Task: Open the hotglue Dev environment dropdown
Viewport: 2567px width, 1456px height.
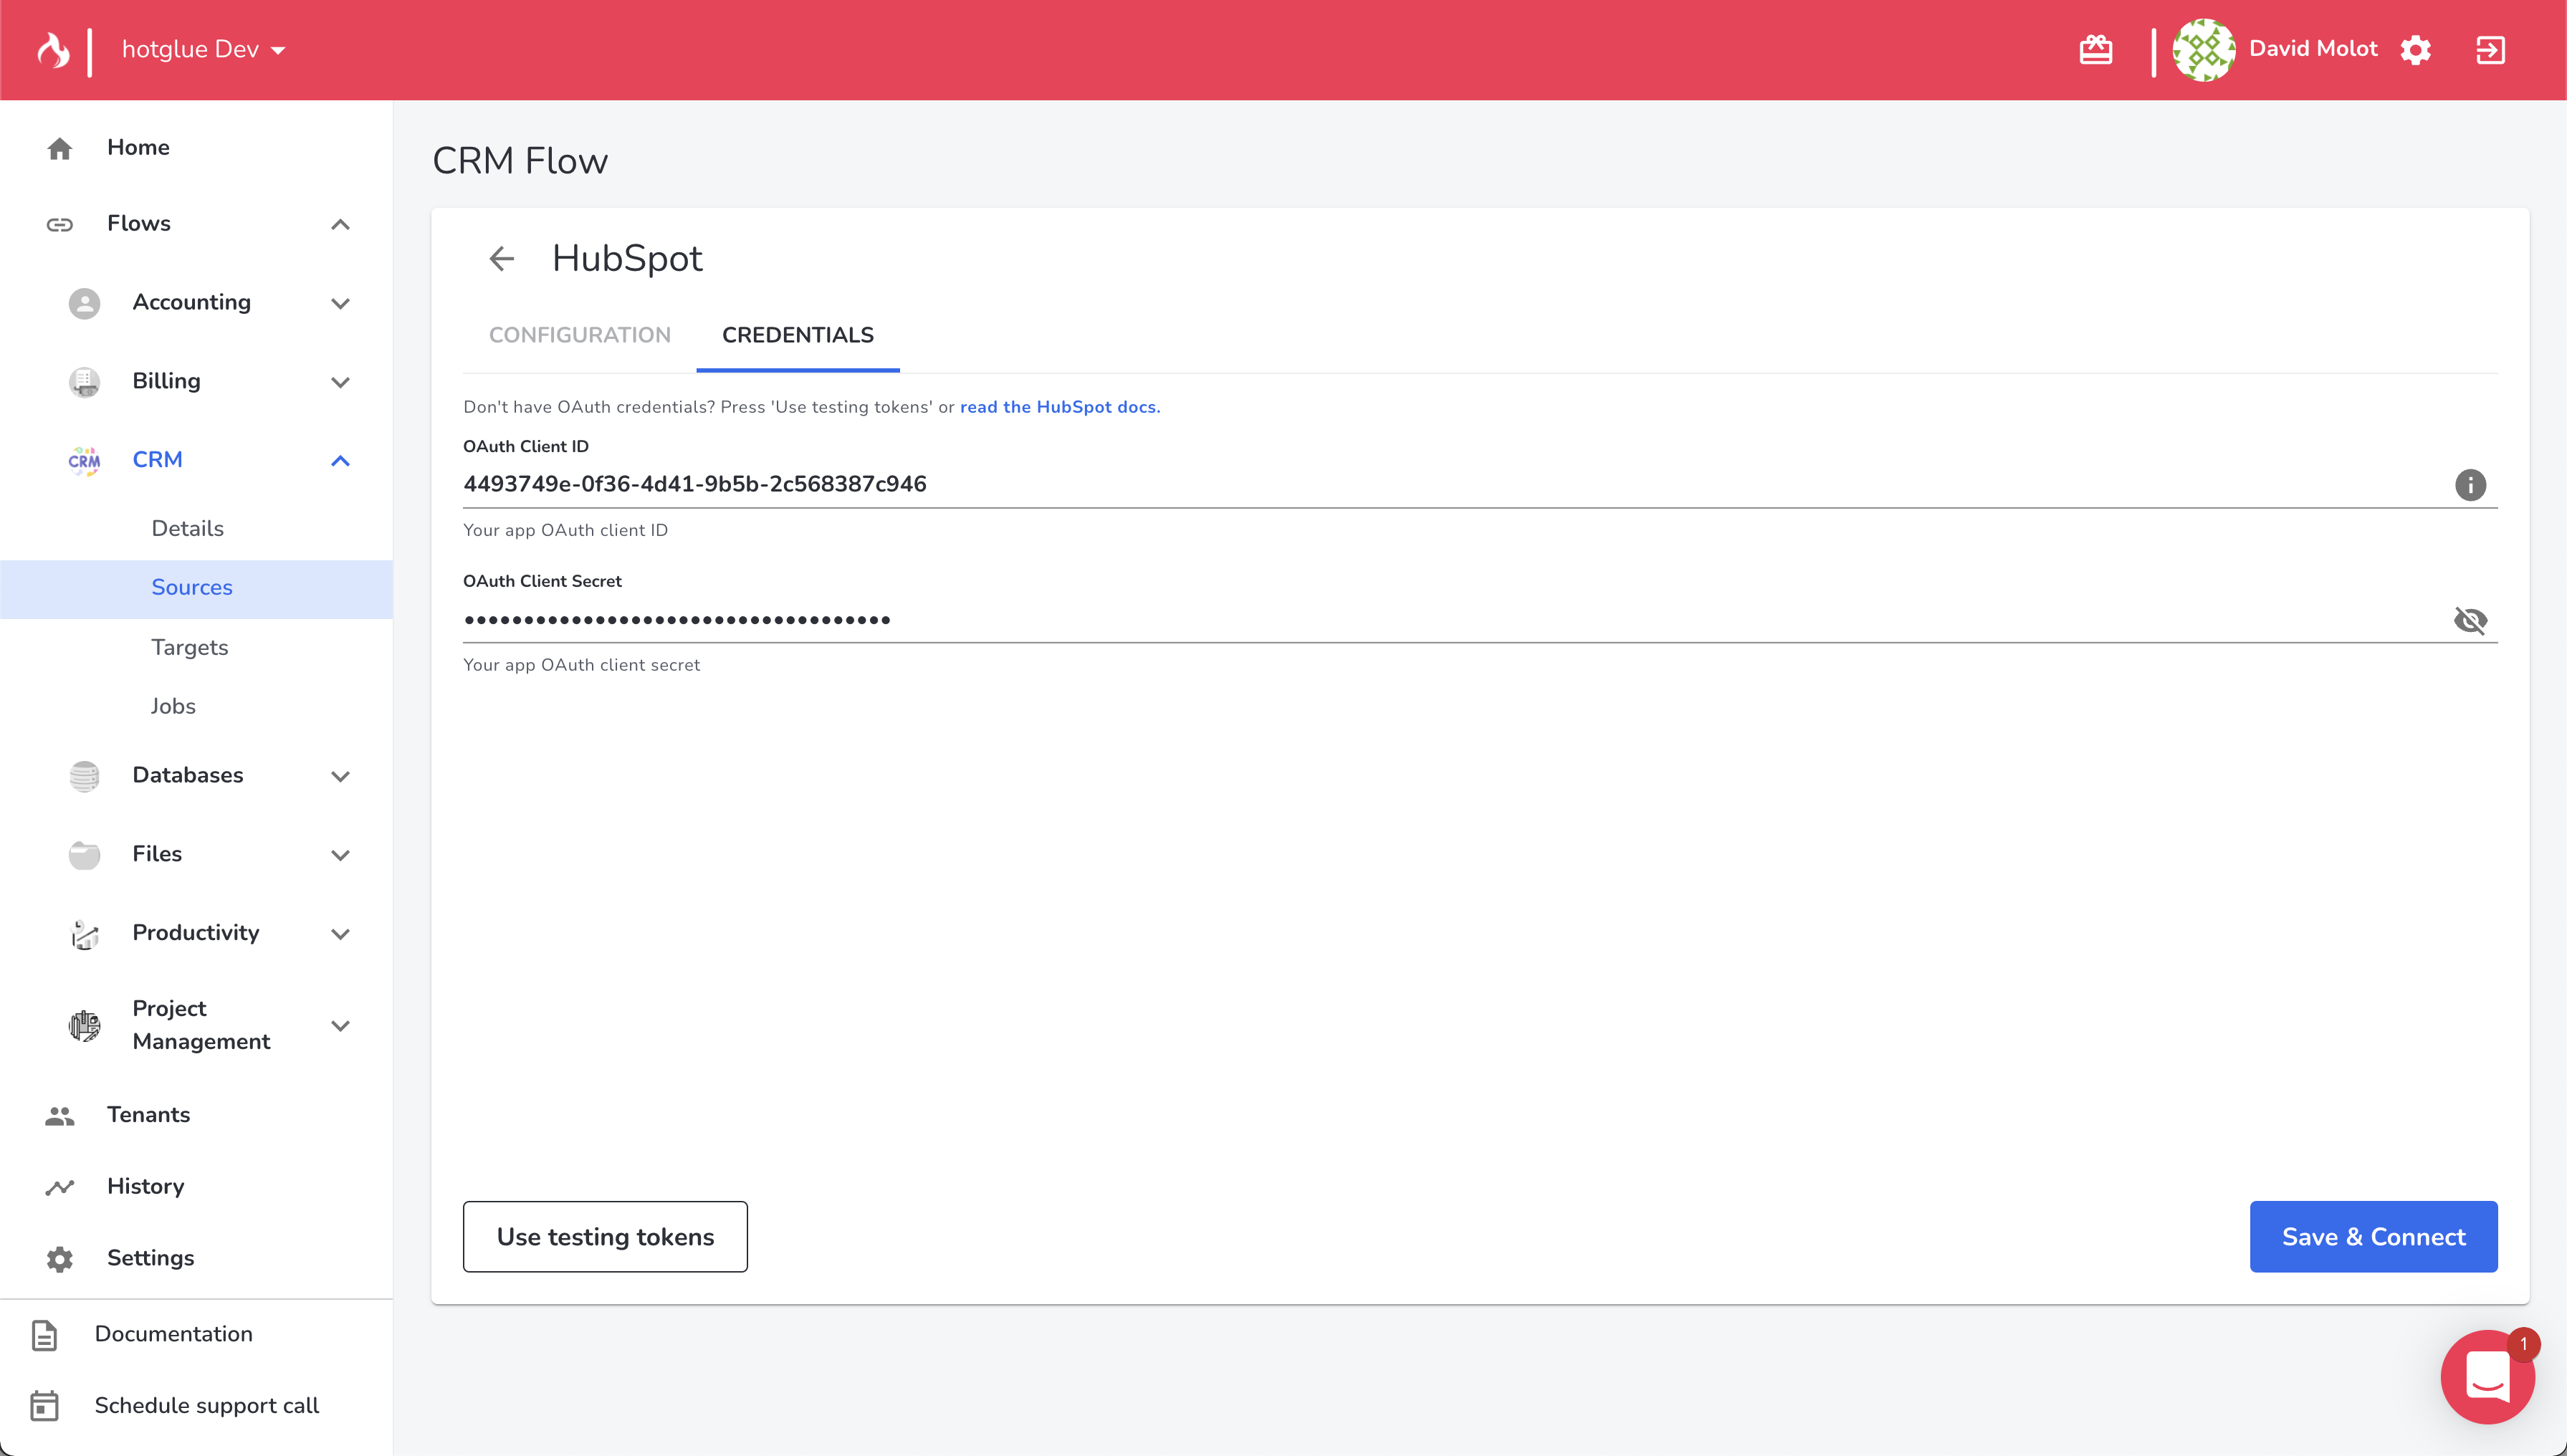Action: click(203, 49)
